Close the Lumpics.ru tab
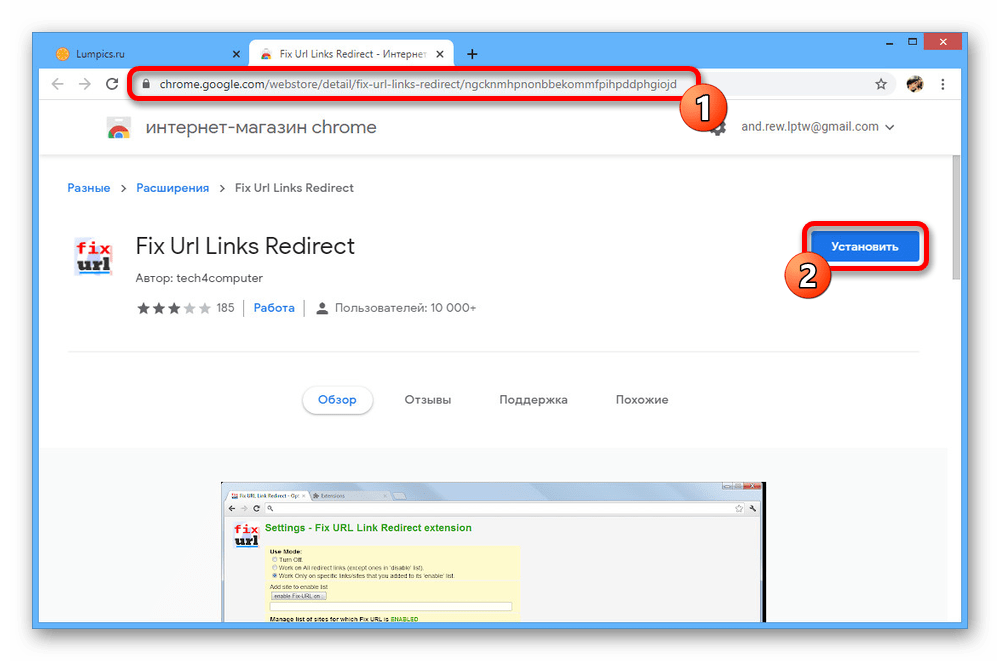 pos(236,54)
